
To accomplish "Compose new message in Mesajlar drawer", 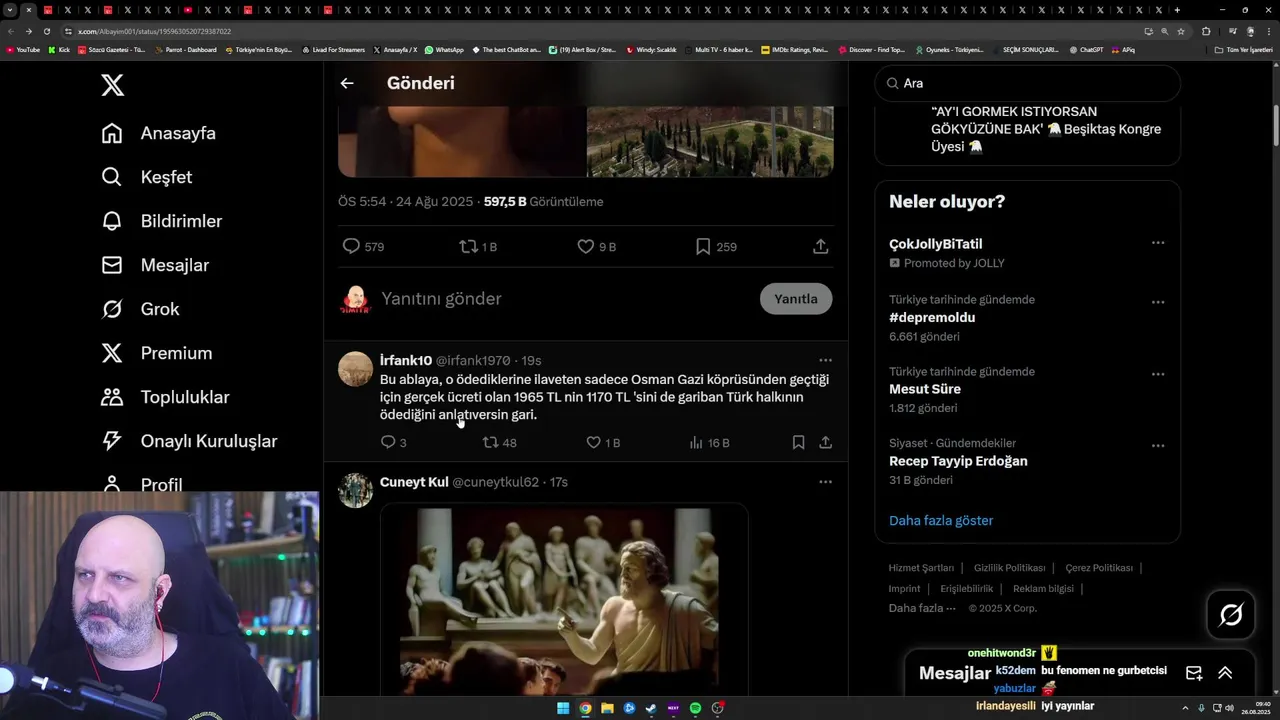I will pyautogui.click(x=1194, y=673).
